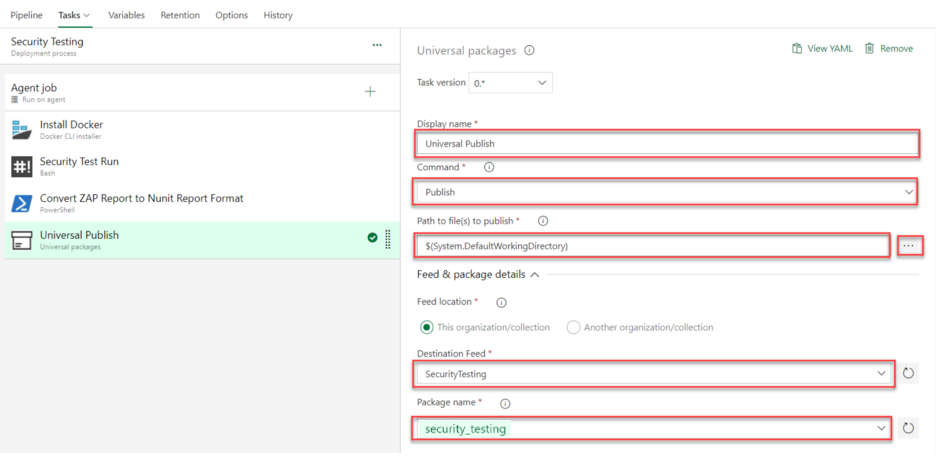Switch to the Variables tab

click(x=126, y=15)
